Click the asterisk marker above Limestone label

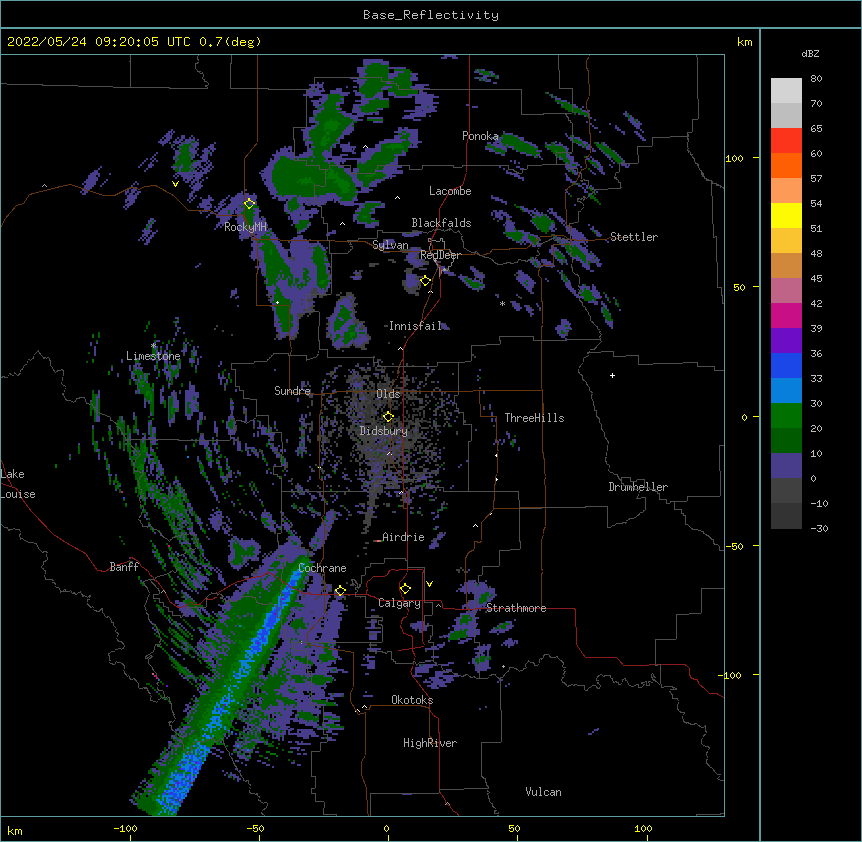click(x=153, y=346)
